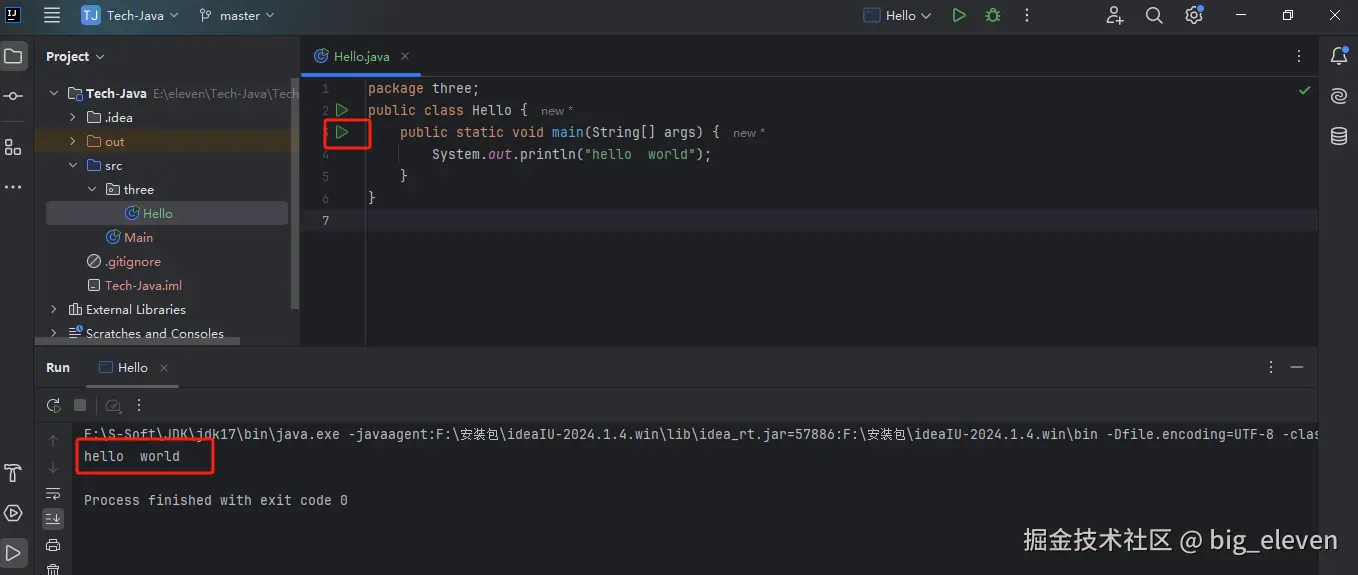This screenshot has width=1358, height=575.
Task: Open the Database tool window
Action: (x=1339, y=136)
